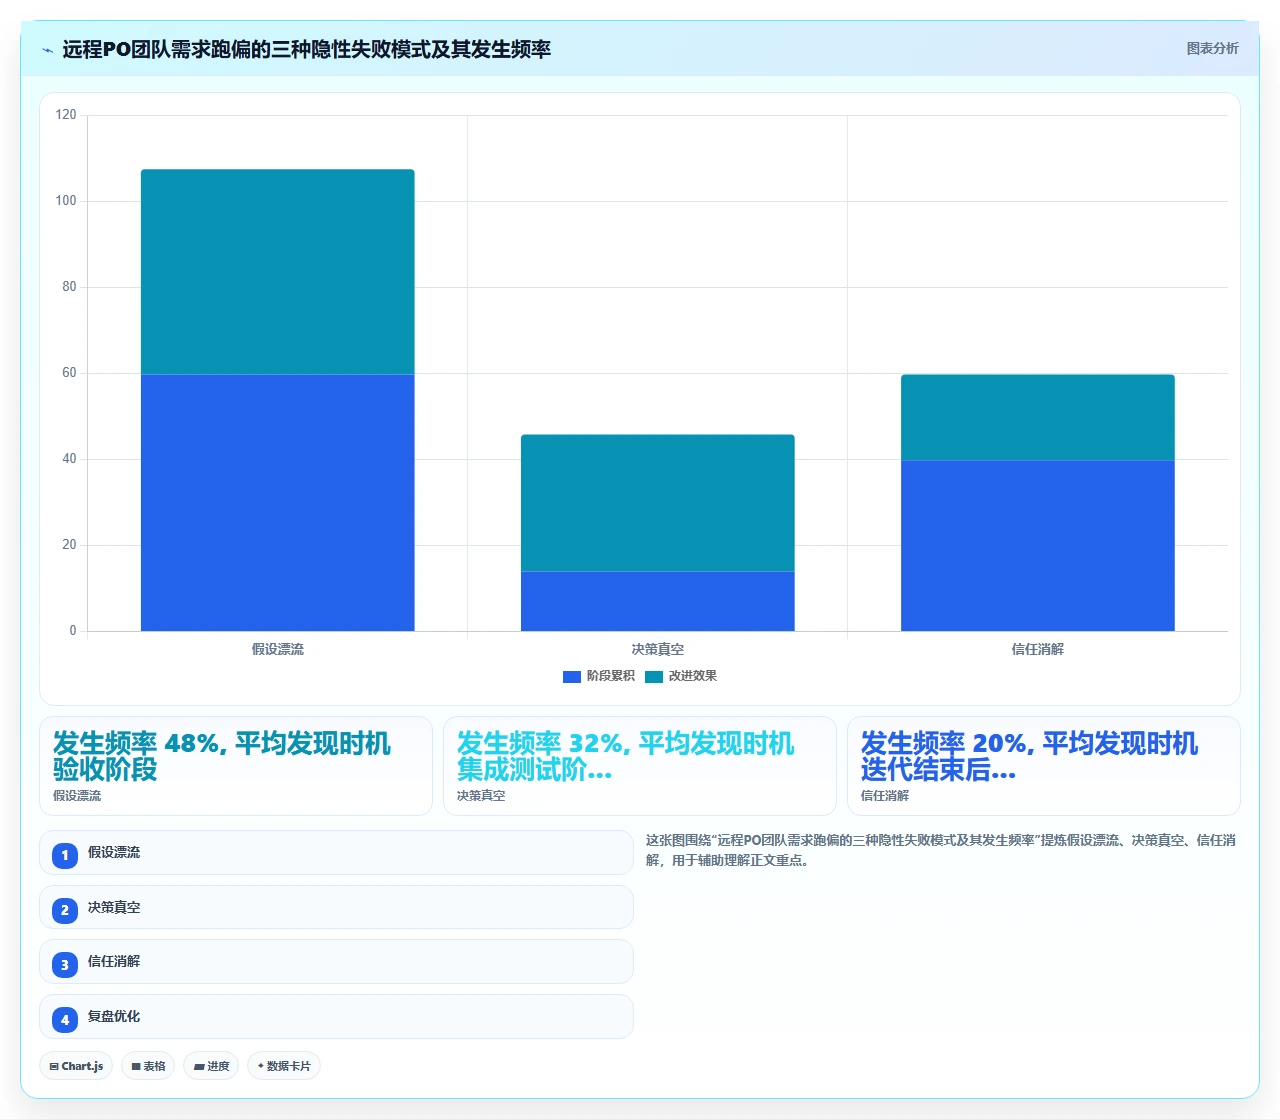Toggle the 阶段累积 legend item
This screenshot has height=1120, width=1280.
pos(599,676)
